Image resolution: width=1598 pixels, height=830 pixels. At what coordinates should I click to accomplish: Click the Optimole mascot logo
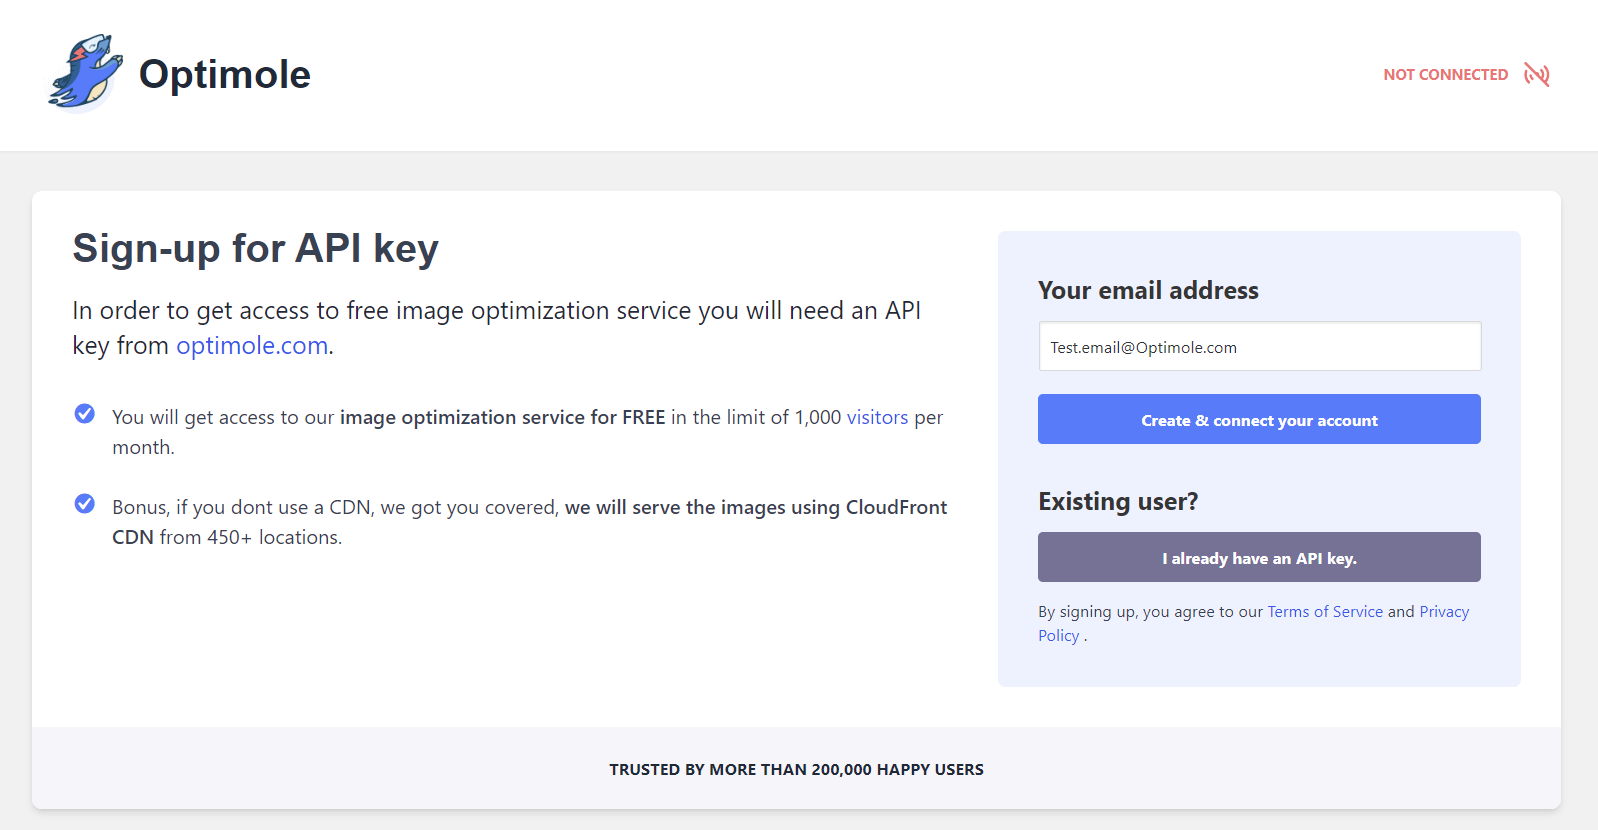tap(85, 73)
